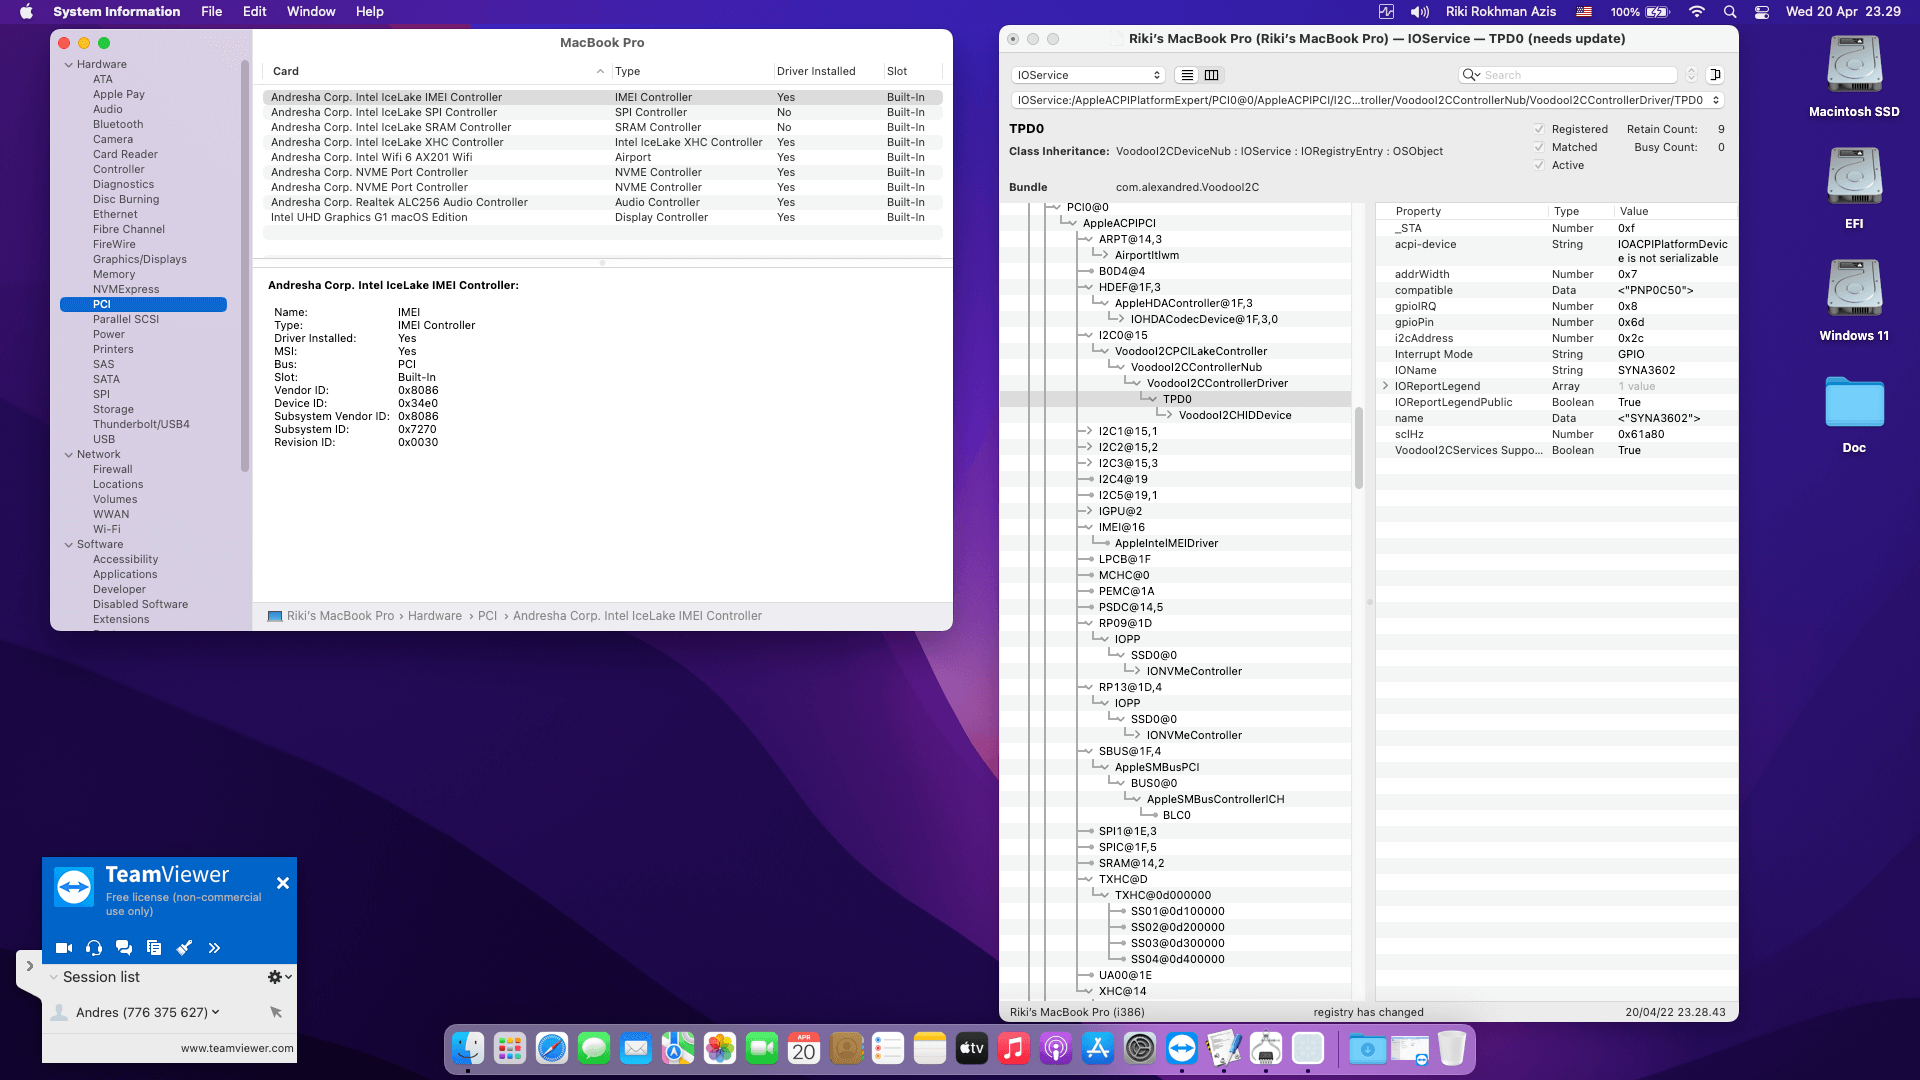
Task: Collapse the TeamViewer side panel arrow tab
Action: coord(29,967)
